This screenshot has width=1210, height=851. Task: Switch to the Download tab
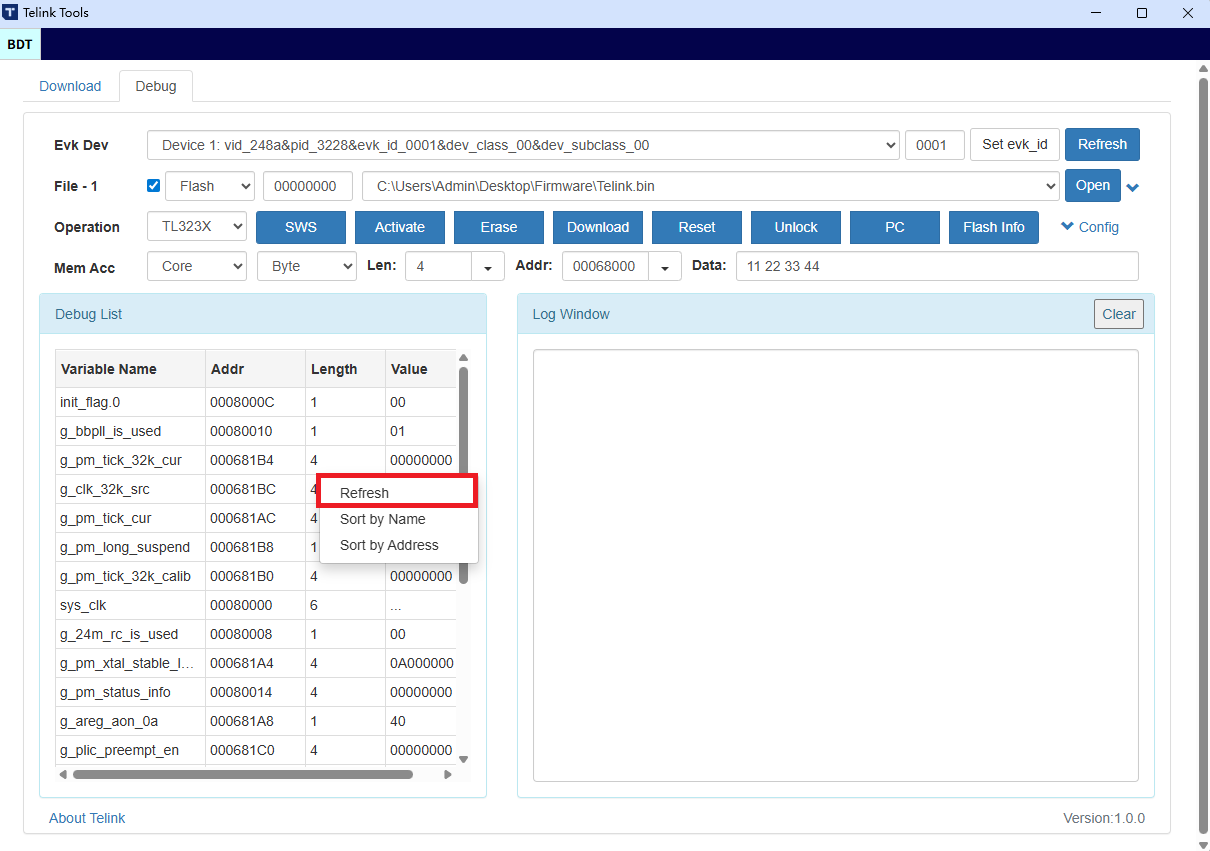[x=69, y=86]
